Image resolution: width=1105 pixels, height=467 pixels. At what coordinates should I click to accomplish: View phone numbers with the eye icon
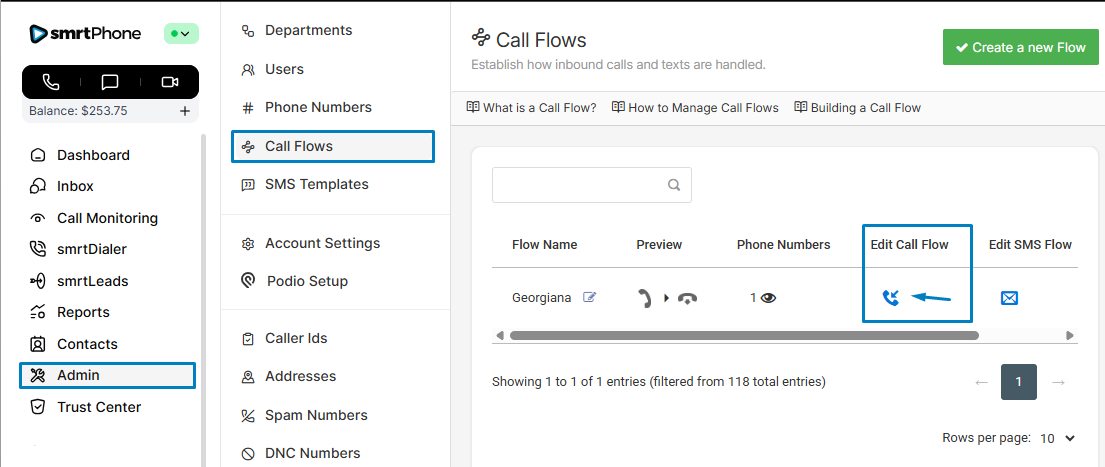pyautogui.click(x=768, y=298)
